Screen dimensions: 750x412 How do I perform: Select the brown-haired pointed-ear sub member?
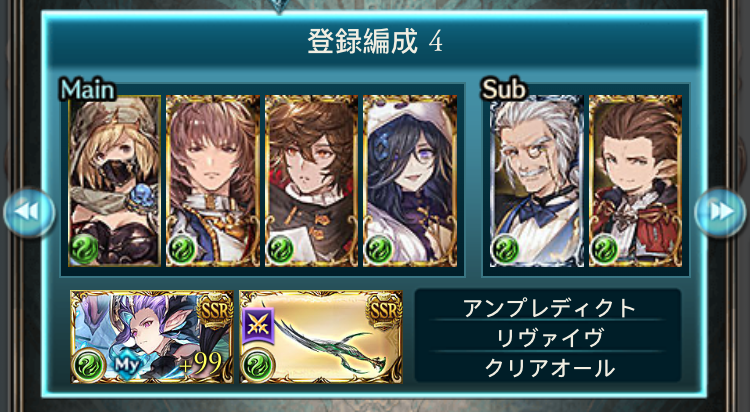(x=636, y=181)
